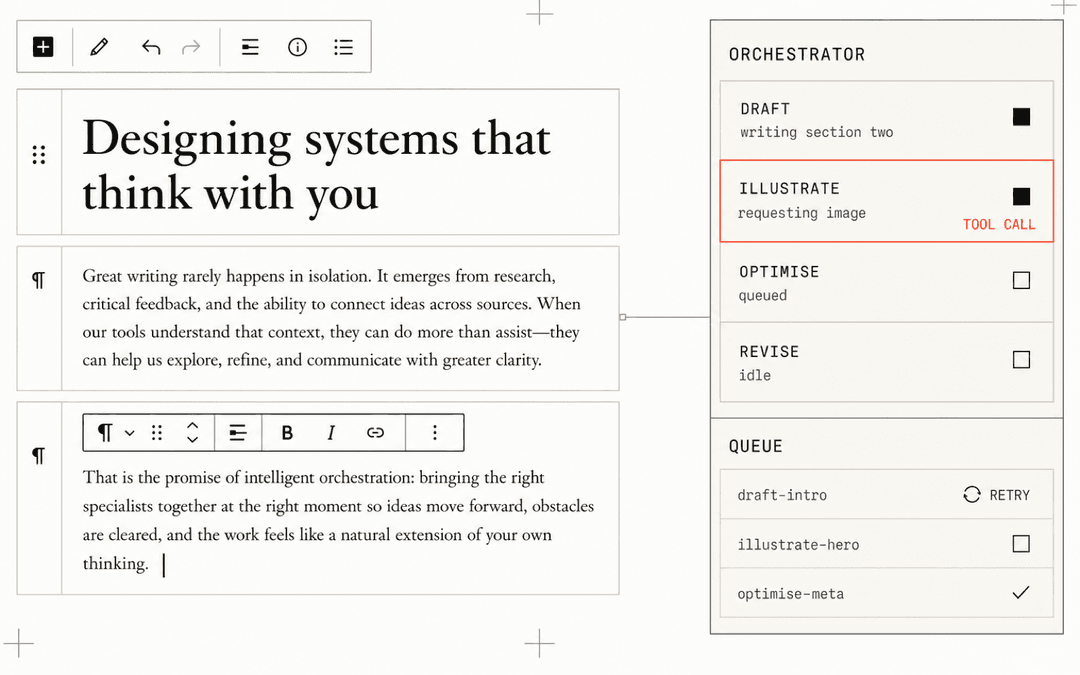Viewport: 1080px width, 675px height.
Task: Click the ORCHESTRATOR panel heading
Action: click(797, 54)
